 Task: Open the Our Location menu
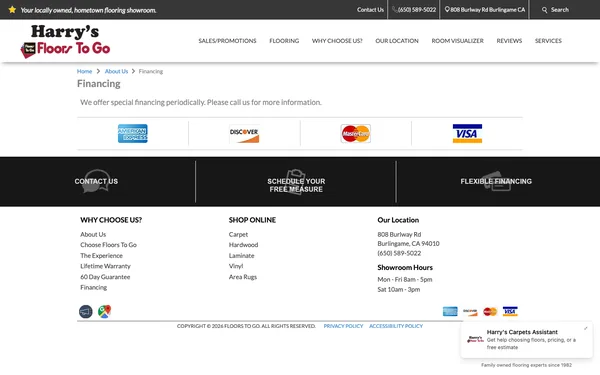pyautogui.click(x=397, y=41)
